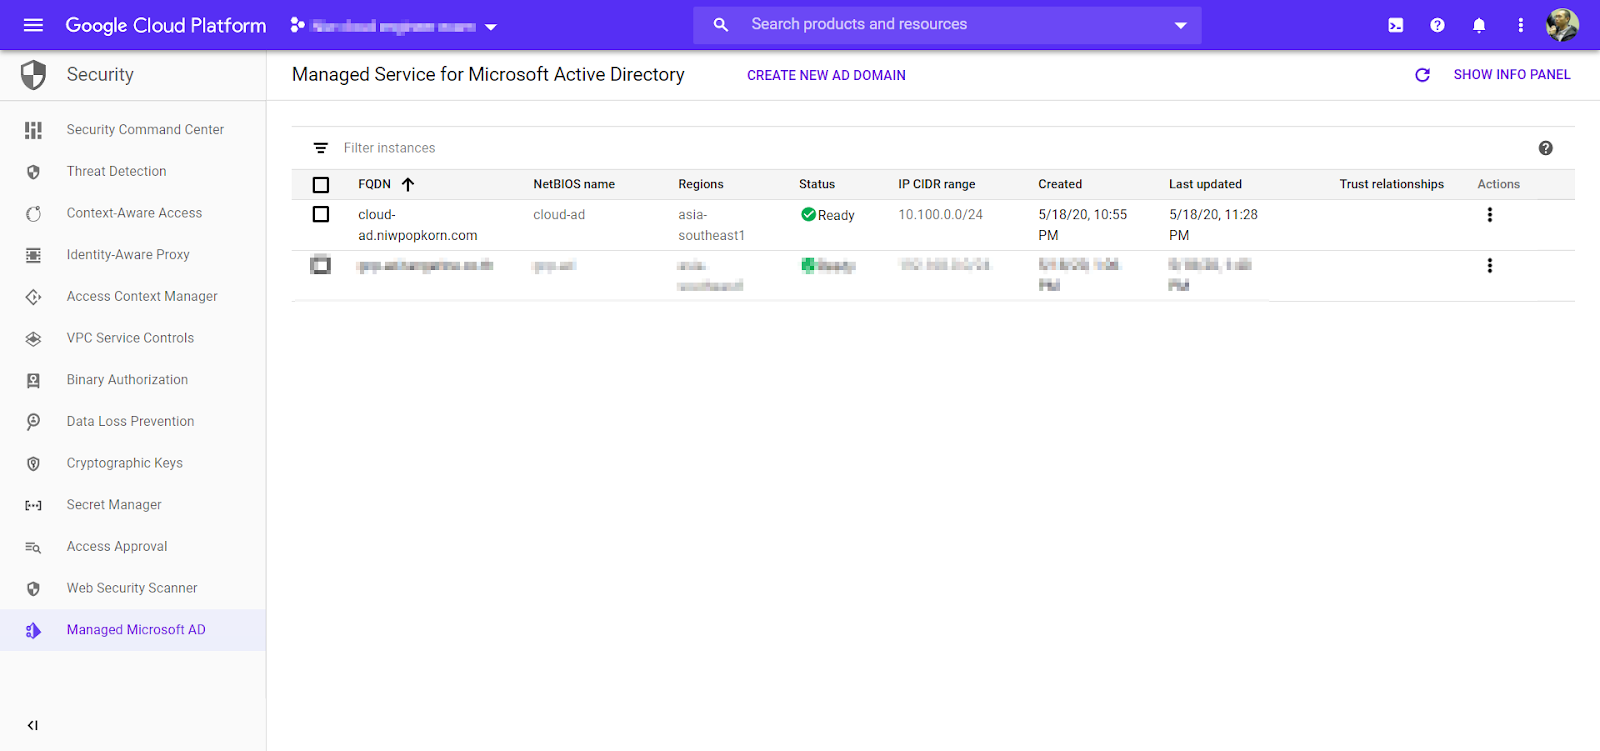Open the help question mark icon in header

point(1437,25)
